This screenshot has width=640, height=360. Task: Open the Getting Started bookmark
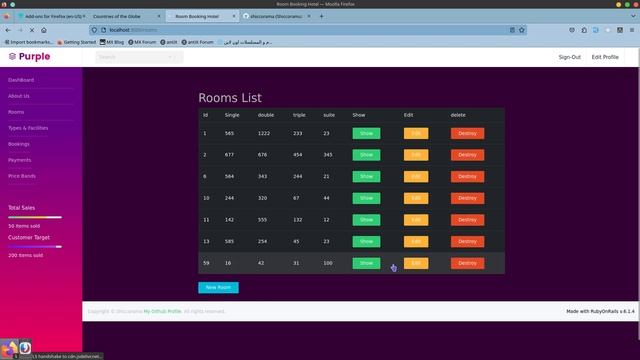(x=76, y=42)
